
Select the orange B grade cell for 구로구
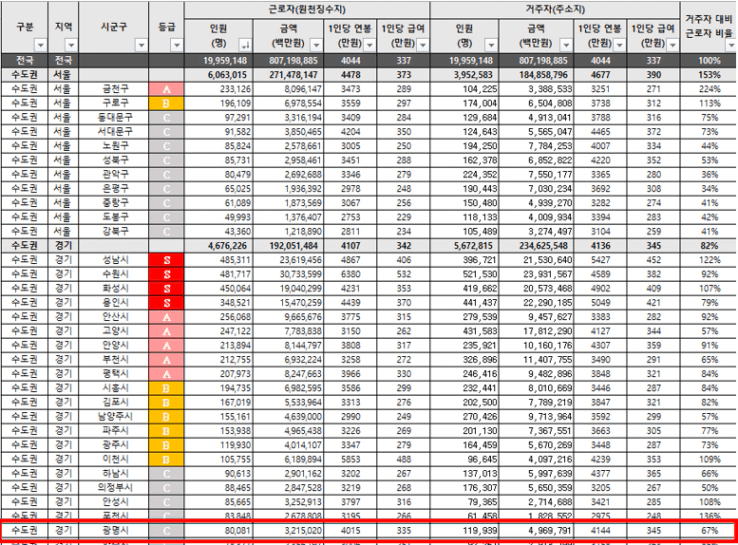coord(166,103)
